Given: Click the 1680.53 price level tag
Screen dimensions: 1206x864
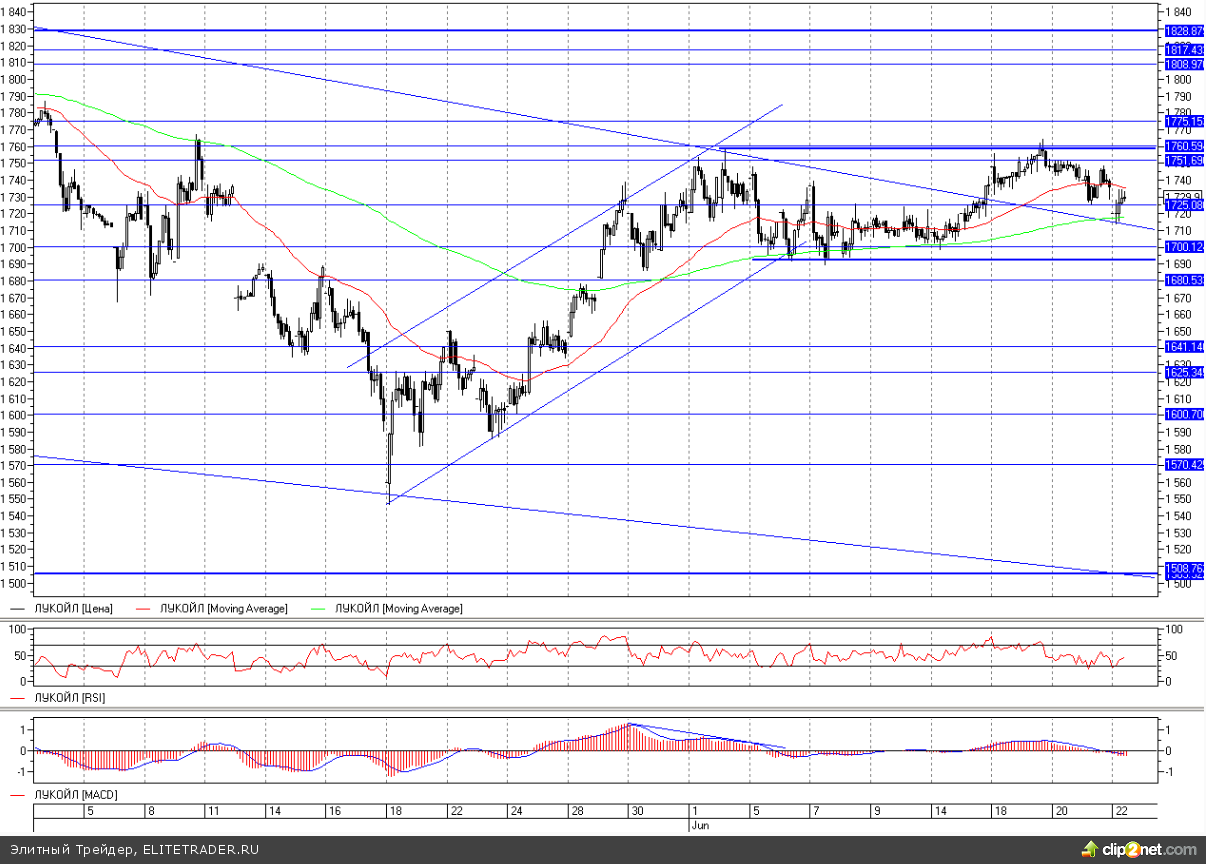Looking at the screenshot, I should [x=1183, y=280].
